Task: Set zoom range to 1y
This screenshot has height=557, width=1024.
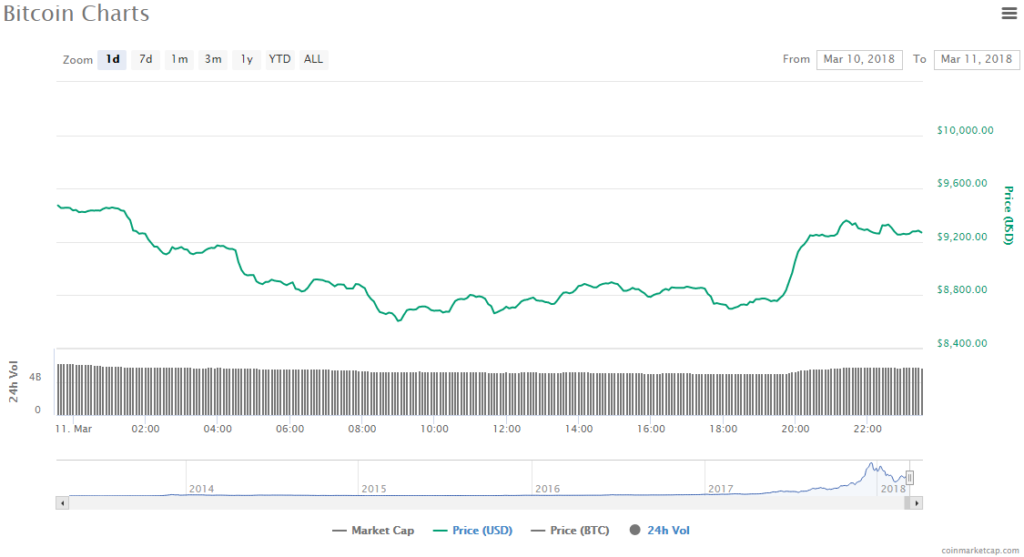Action: (x=246, y=59)
